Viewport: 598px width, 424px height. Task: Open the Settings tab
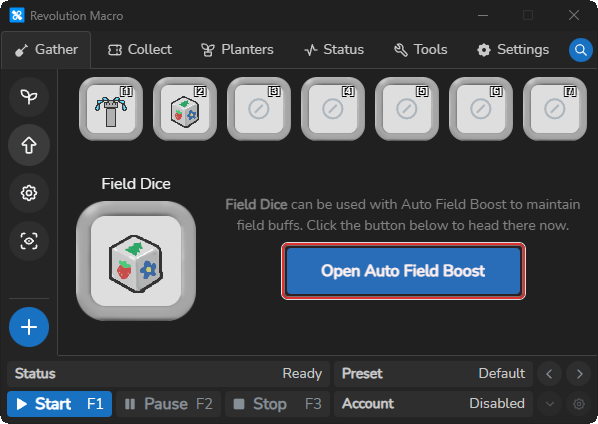point(513,50)
